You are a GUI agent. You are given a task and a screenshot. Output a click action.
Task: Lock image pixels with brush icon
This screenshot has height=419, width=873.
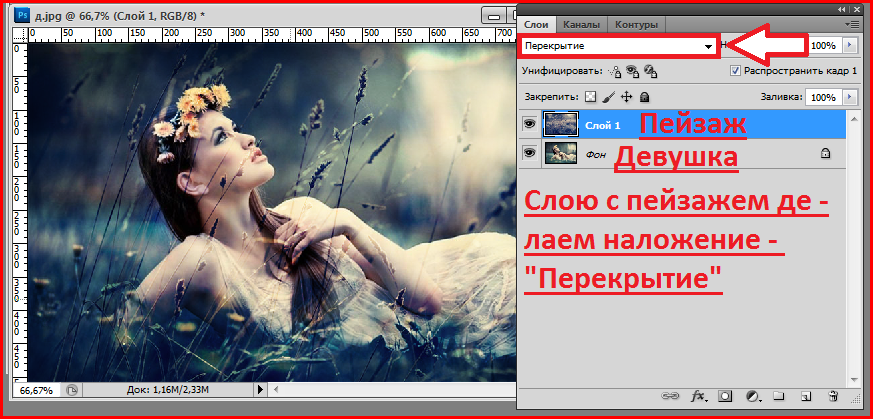(608, 97)
